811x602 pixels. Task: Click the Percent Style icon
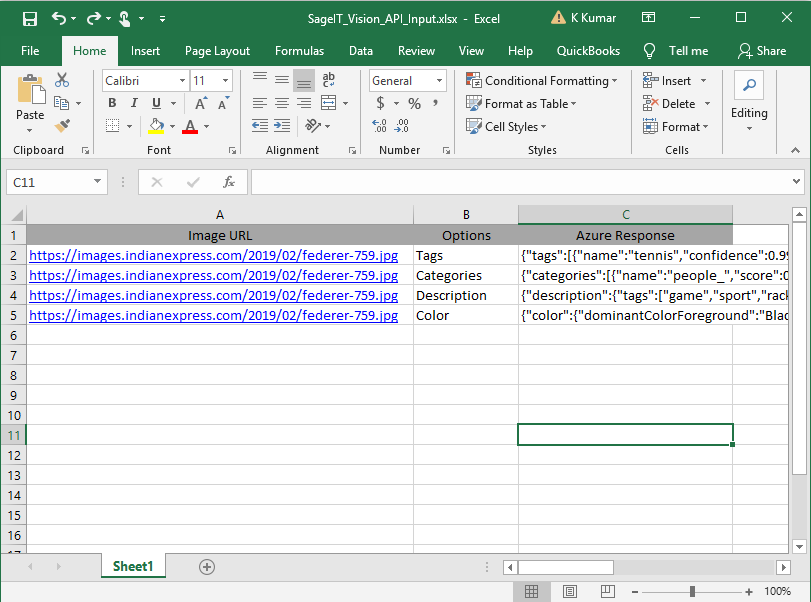click(414, 103)
